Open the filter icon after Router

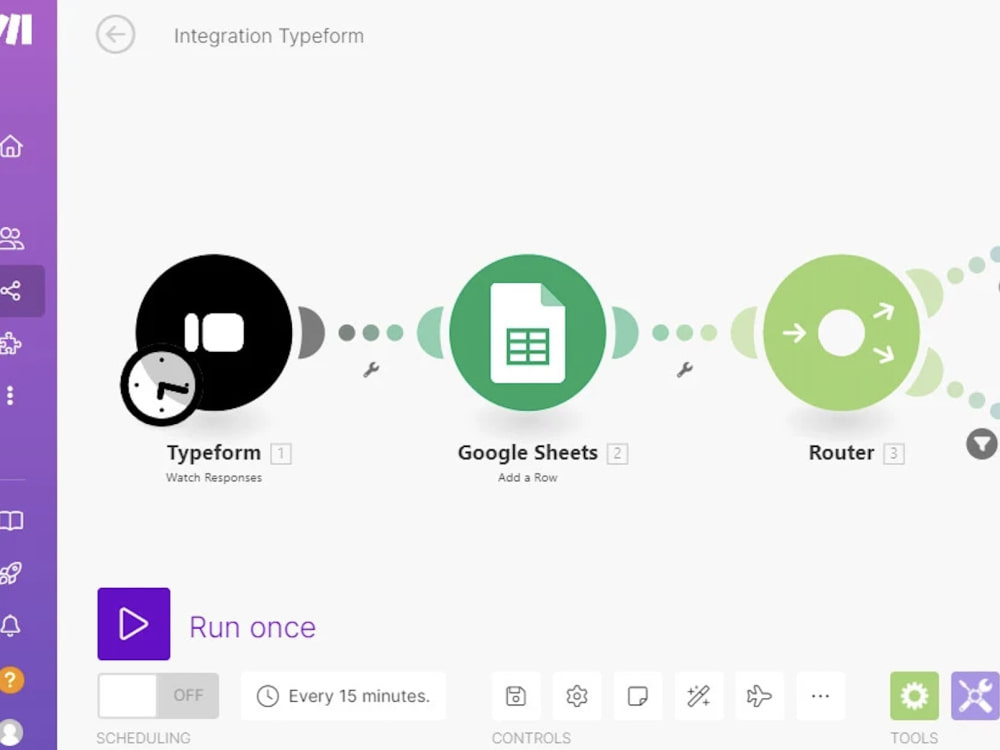click(x=982, y=444)
